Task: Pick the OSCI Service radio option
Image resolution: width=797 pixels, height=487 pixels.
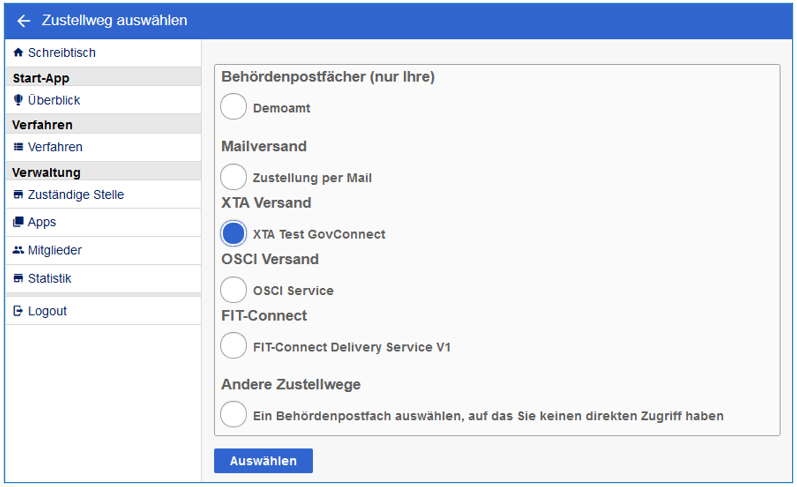Action: click(233, 290)
